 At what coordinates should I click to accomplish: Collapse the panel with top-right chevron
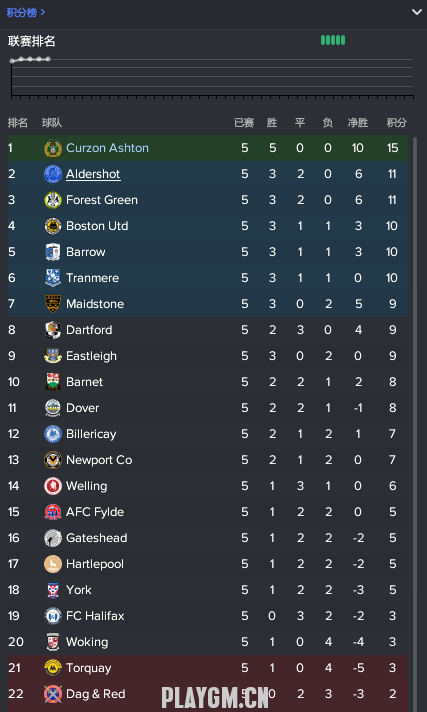tap(417, 12)
